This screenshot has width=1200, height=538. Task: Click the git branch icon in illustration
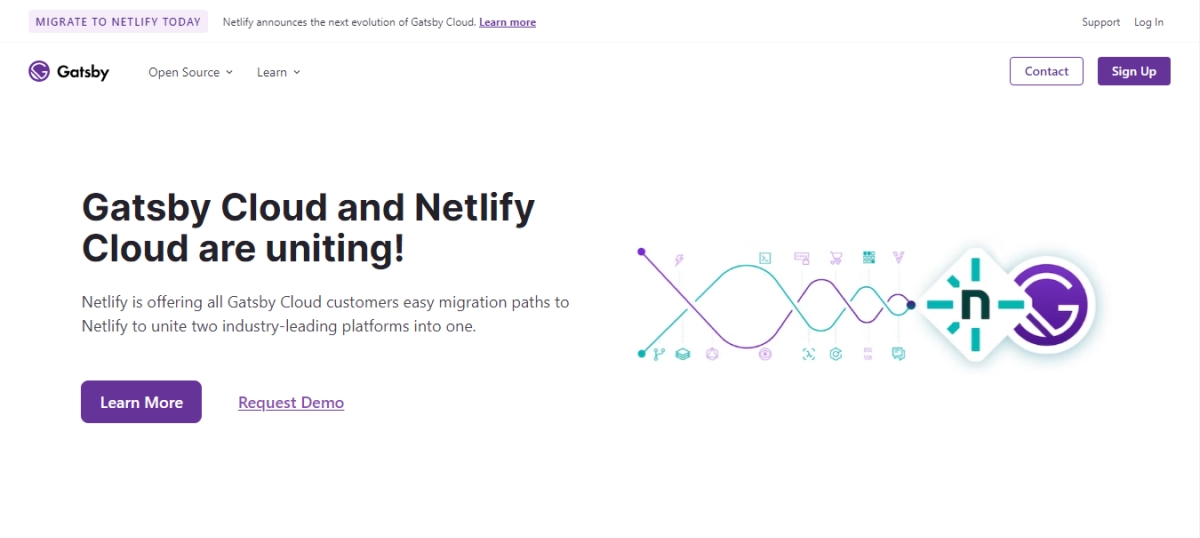click(x=658, y=354)
